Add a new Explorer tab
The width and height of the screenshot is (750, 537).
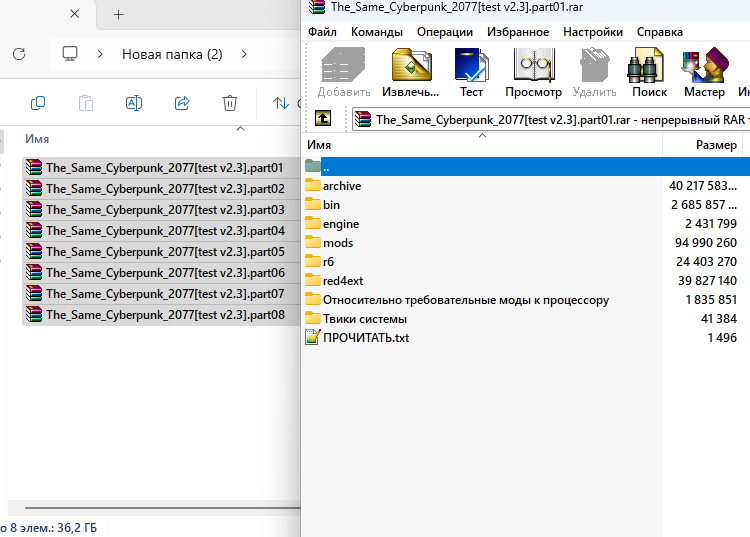click(x=119, y=15)
